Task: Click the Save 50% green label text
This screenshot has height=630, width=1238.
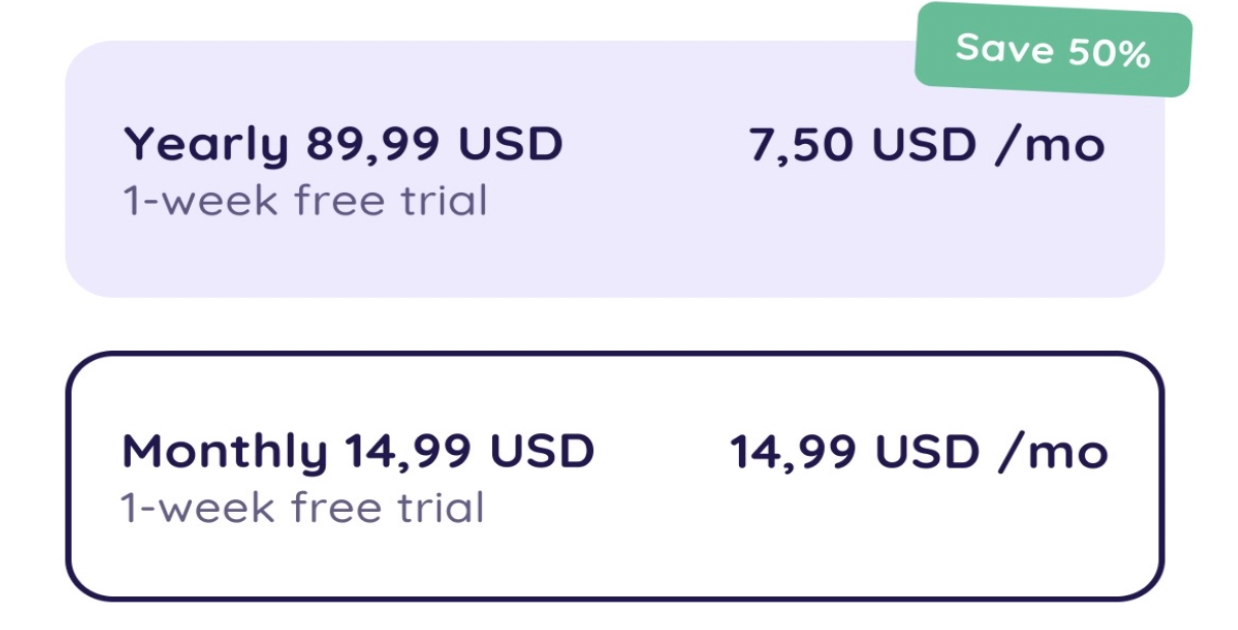Action: (x=1052, y=50)
